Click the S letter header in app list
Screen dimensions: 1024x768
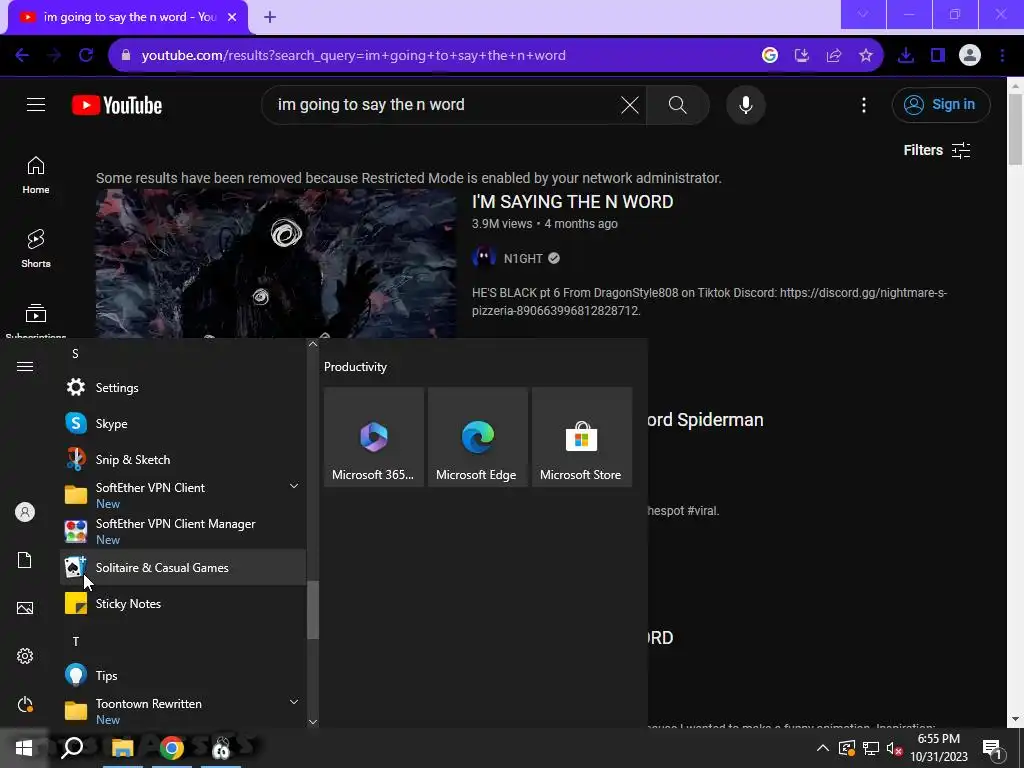click(x=75, y=354)
